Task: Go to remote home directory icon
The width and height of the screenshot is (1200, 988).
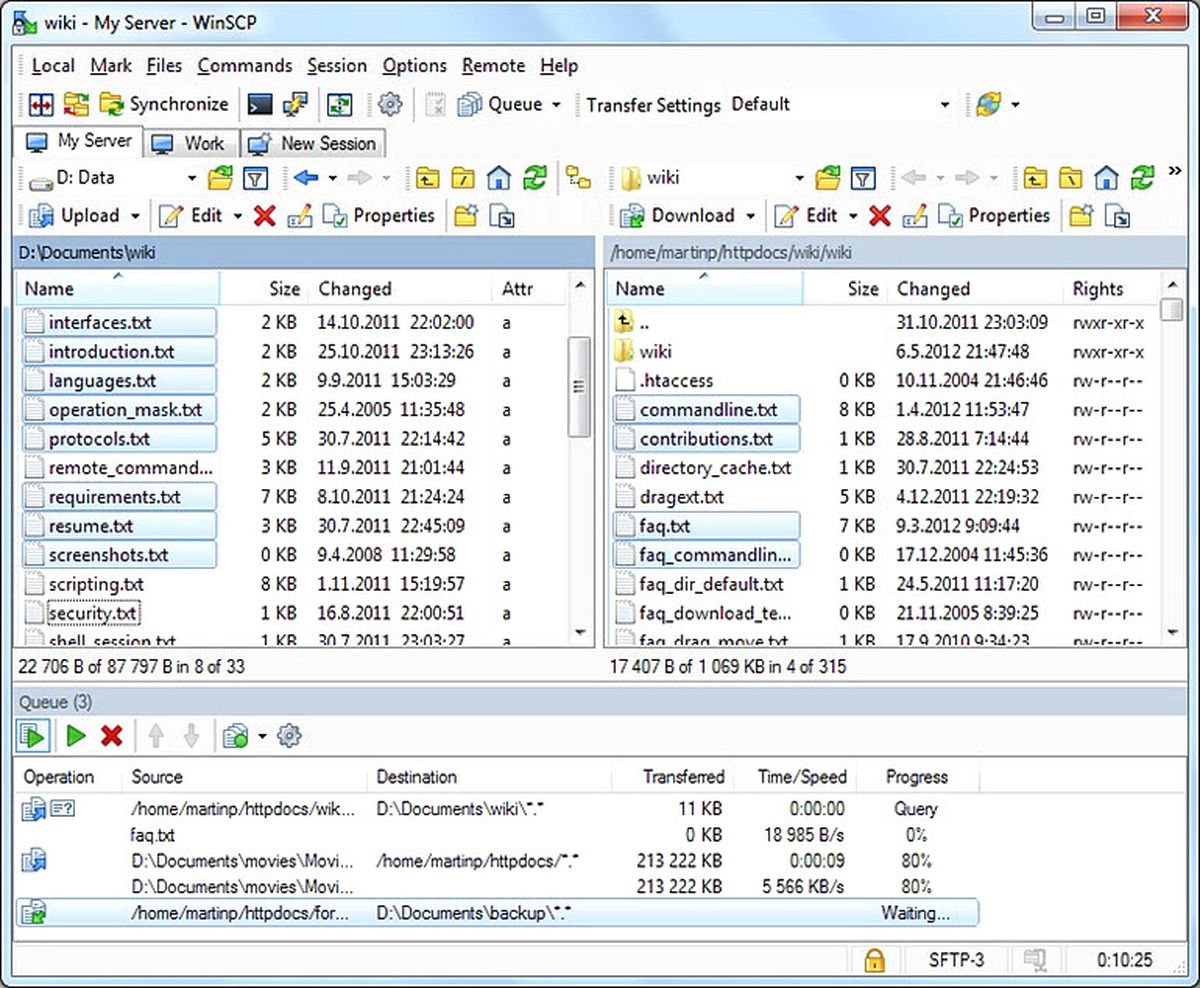Action: (1106, 178)
